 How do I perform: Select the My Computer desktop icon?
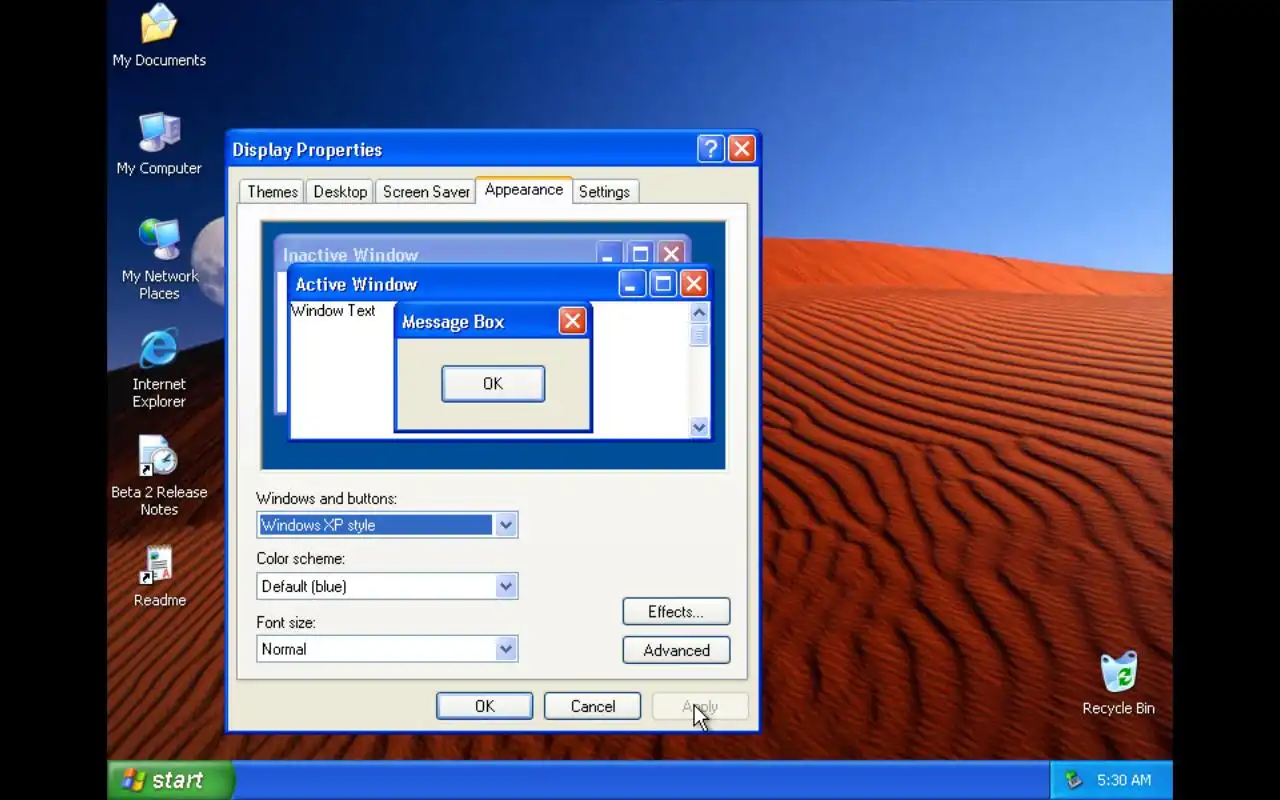click(159, 144)
